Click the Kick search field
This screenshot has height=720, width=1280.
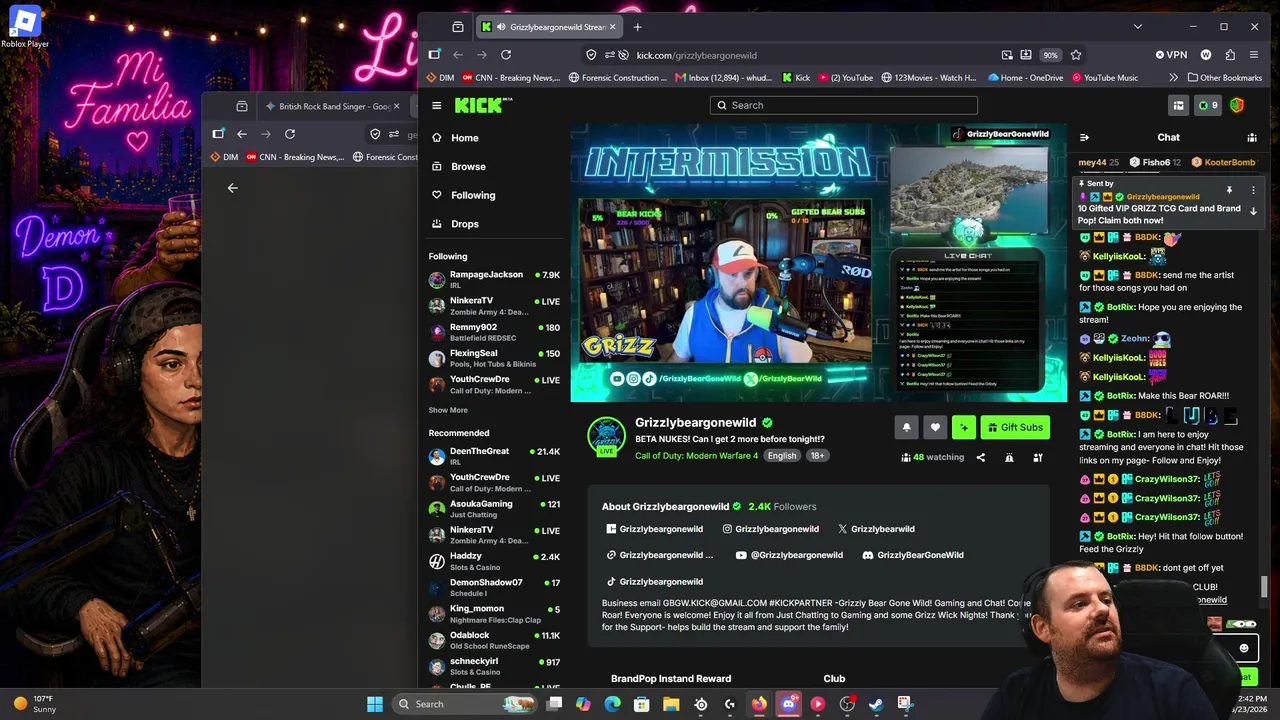(843, 105)
